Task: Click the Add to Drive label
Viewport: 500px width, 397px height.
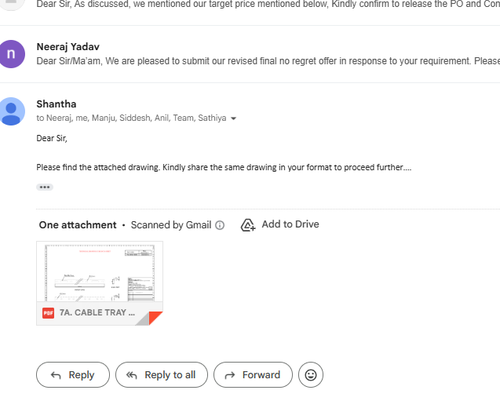Action: pyautogui.click(x=290, y=224)
